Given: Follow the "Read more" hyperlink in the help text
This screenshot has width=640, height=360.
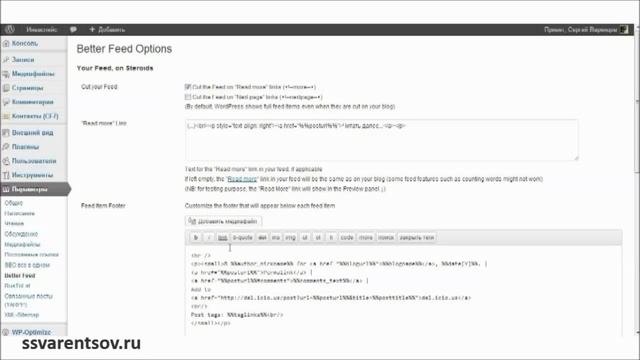Looking at the screenshot, I should [242, 179].
